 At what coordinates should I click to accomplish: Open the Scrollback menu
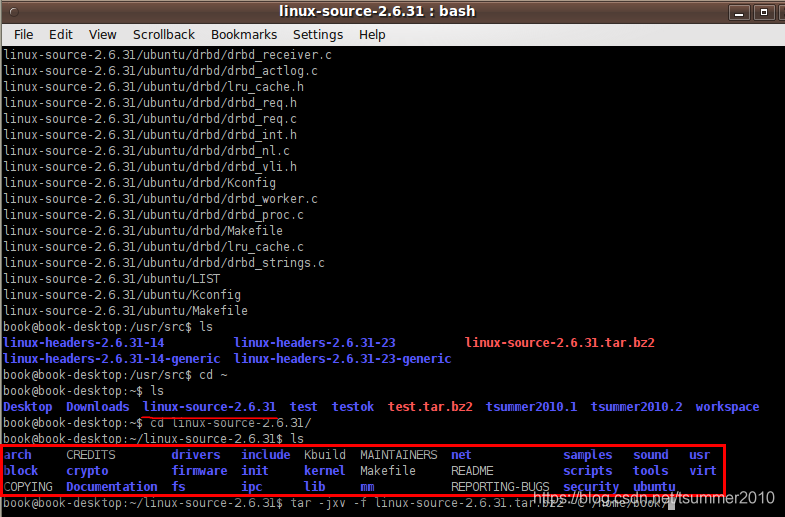point(164,35)
